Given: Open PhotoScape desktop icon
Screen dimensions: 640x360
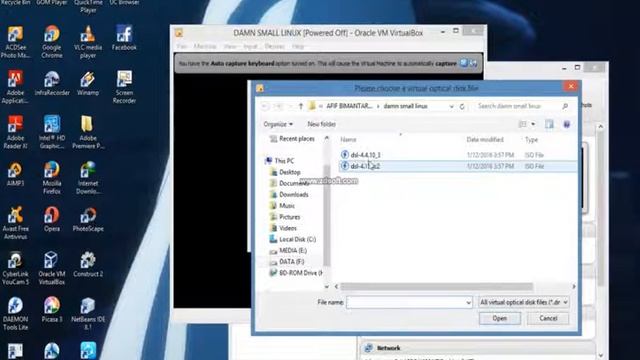Looking at the screenshot, I should click(88, 219).
